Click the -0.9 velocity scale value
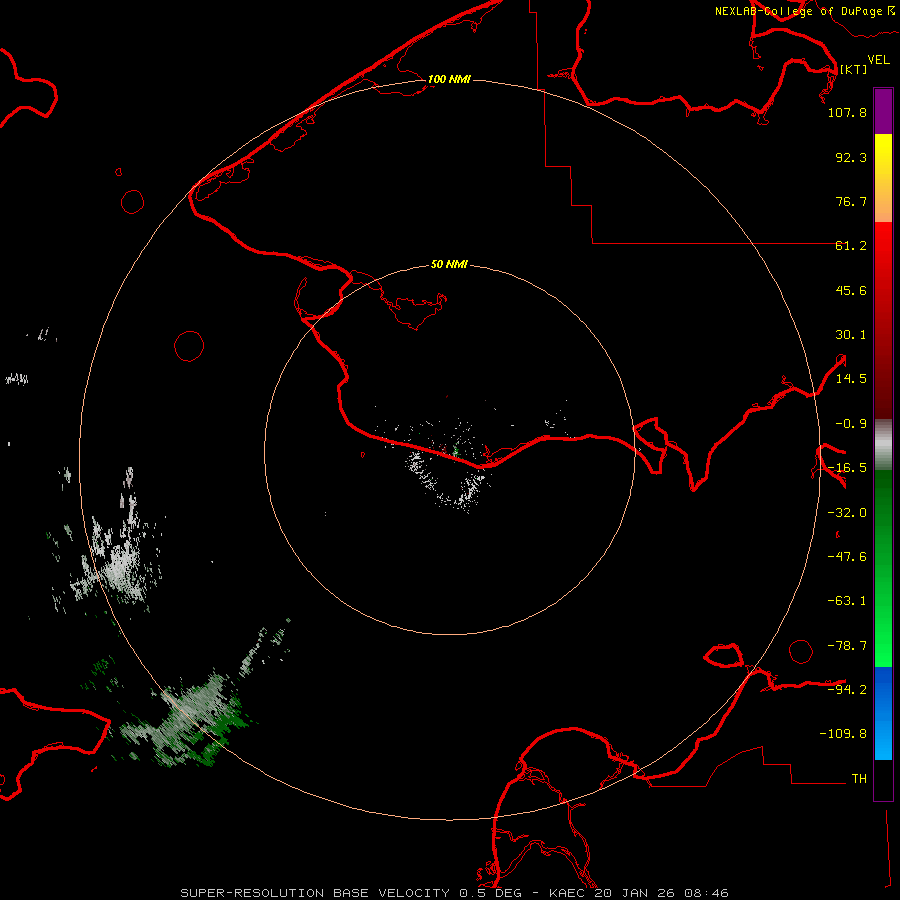 click(851, 424)
